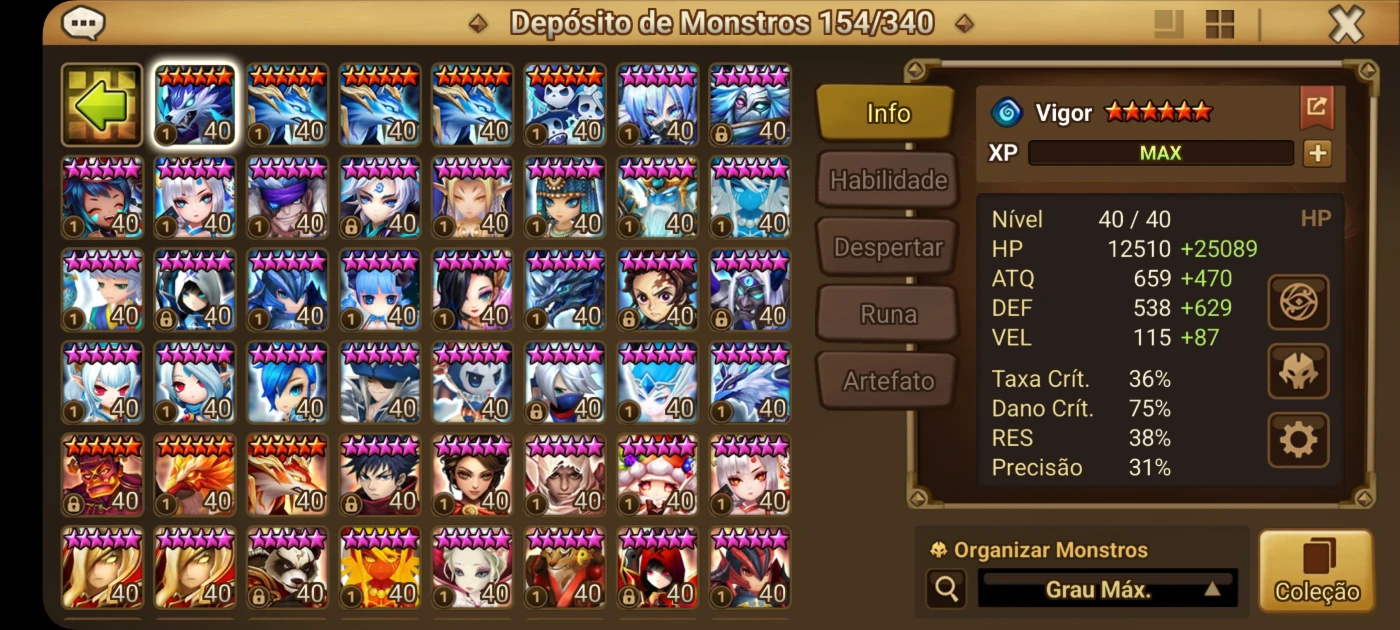
Task: Click the sort dropdown's triangle arrow
Action: [x=1212, y=589]
